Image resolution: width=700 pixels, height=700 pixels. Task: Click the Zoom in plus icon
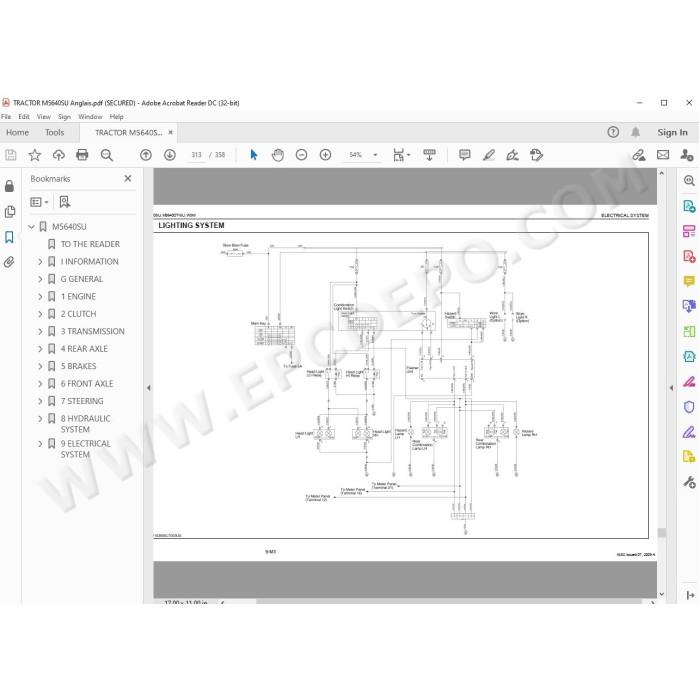click(325, 155)
